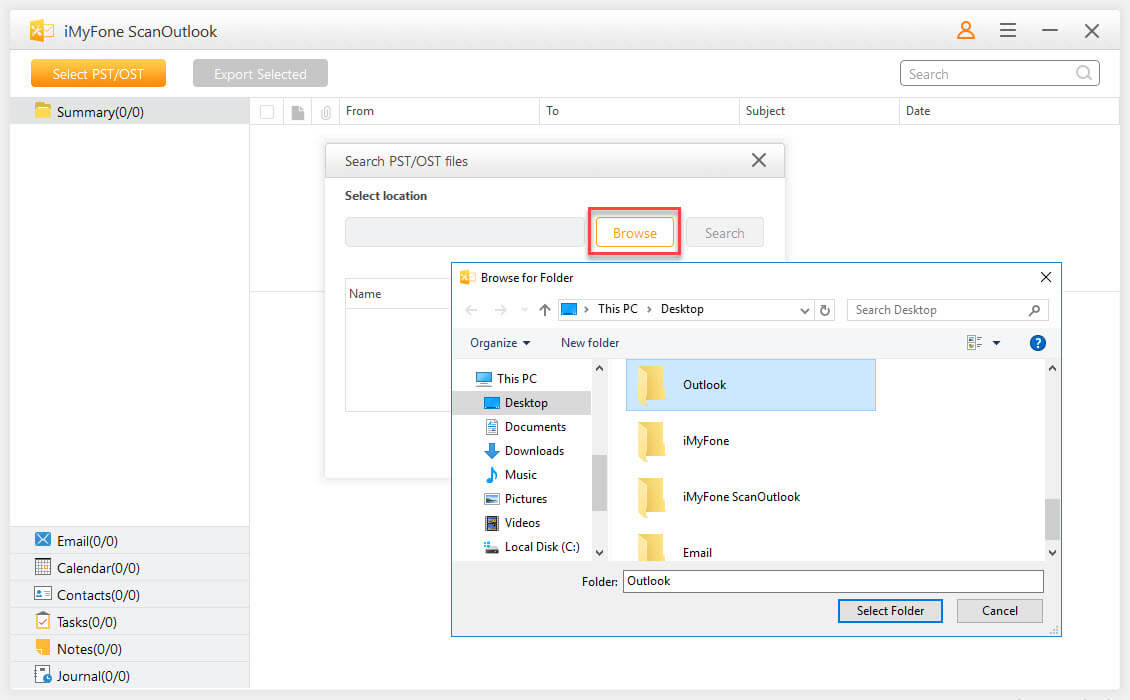Open Contacts(0/0) category

pyautogui.click(x=98, y=595)
